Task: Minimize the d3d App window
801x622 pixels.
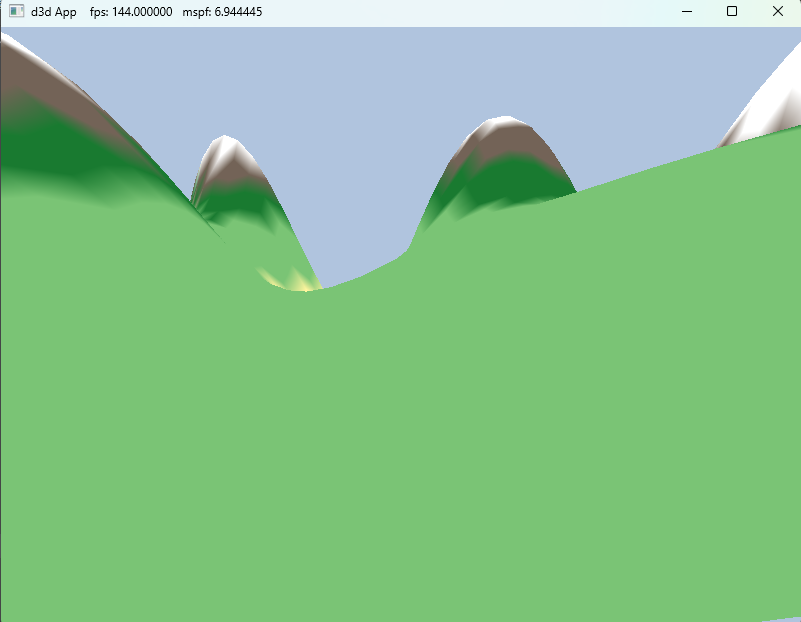Action: (x=687, y=11)
